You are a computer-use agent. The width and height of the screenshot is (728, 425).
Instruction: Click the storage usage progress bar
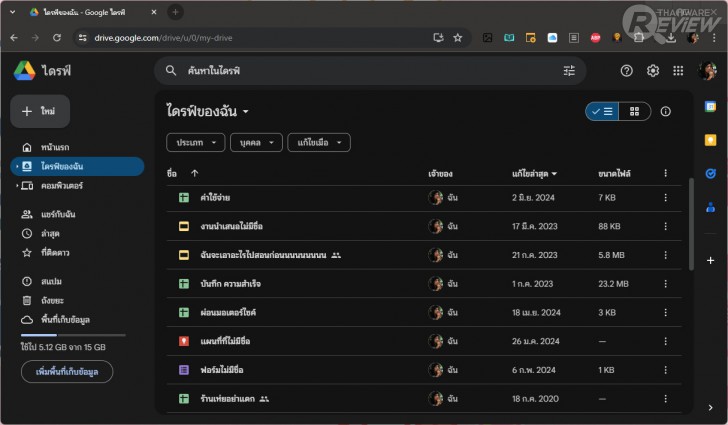[73, 335]
